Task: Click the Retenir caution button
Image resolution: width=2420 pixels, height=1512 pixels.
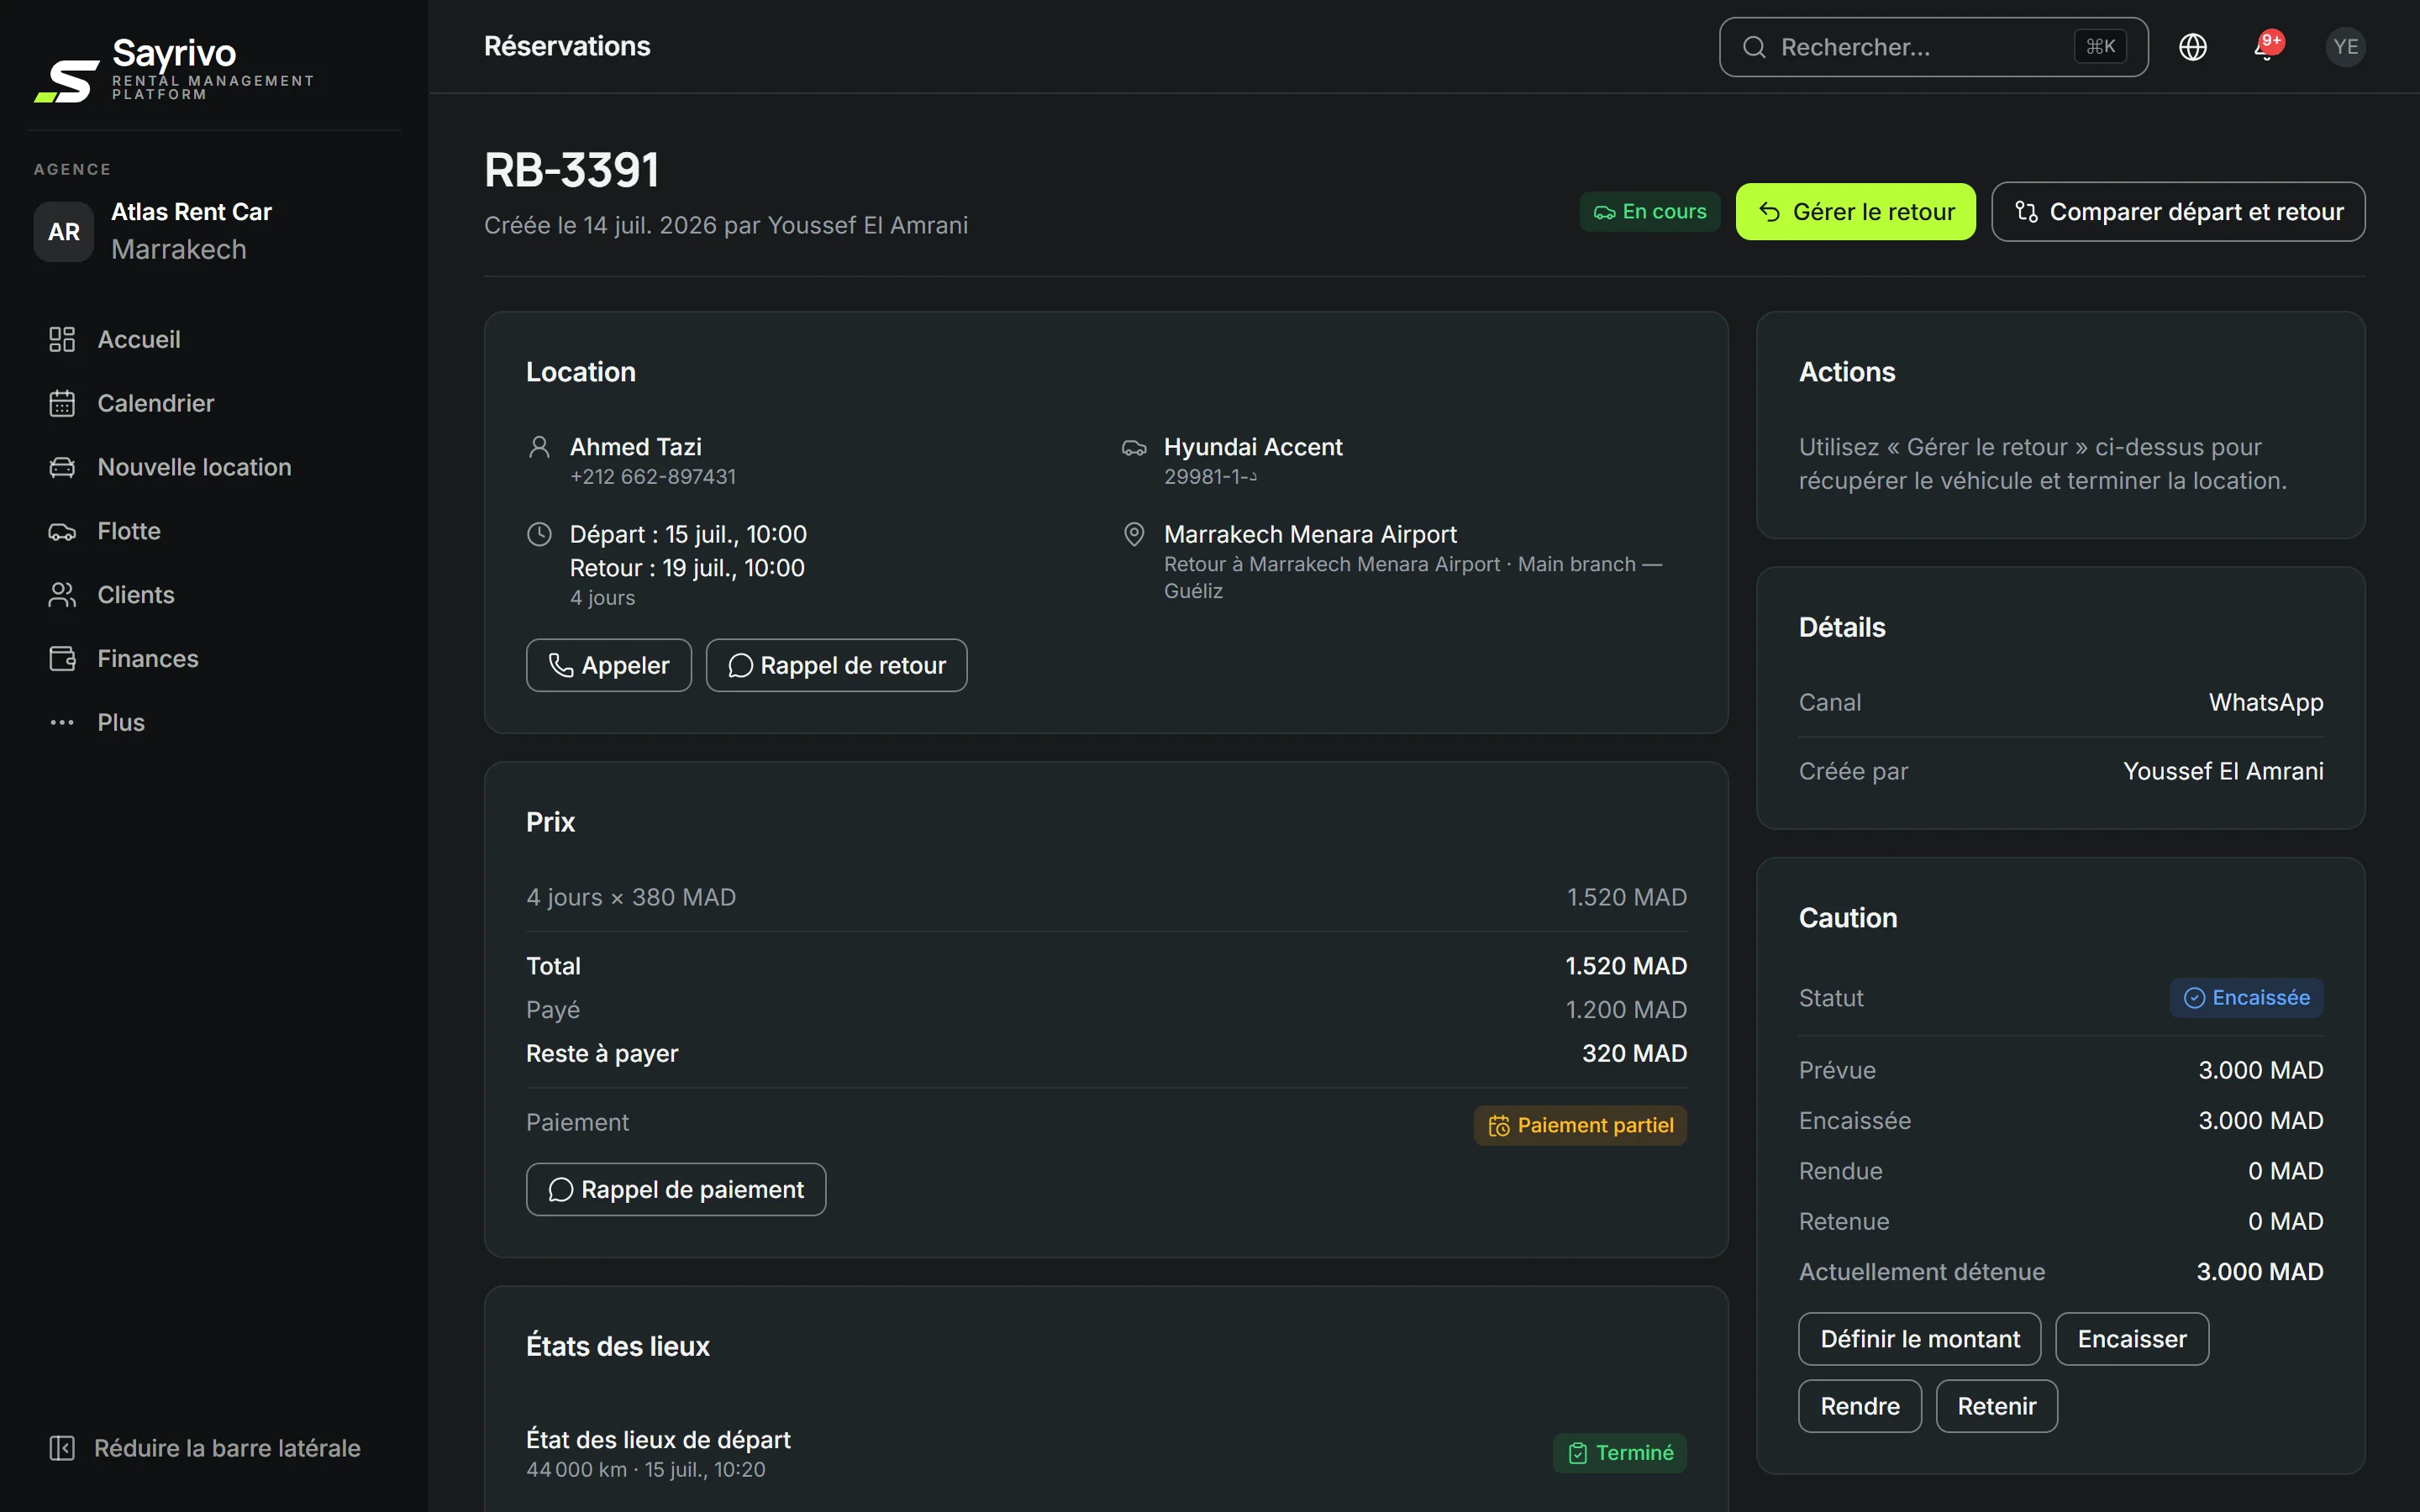Action: point(1997,1406)
